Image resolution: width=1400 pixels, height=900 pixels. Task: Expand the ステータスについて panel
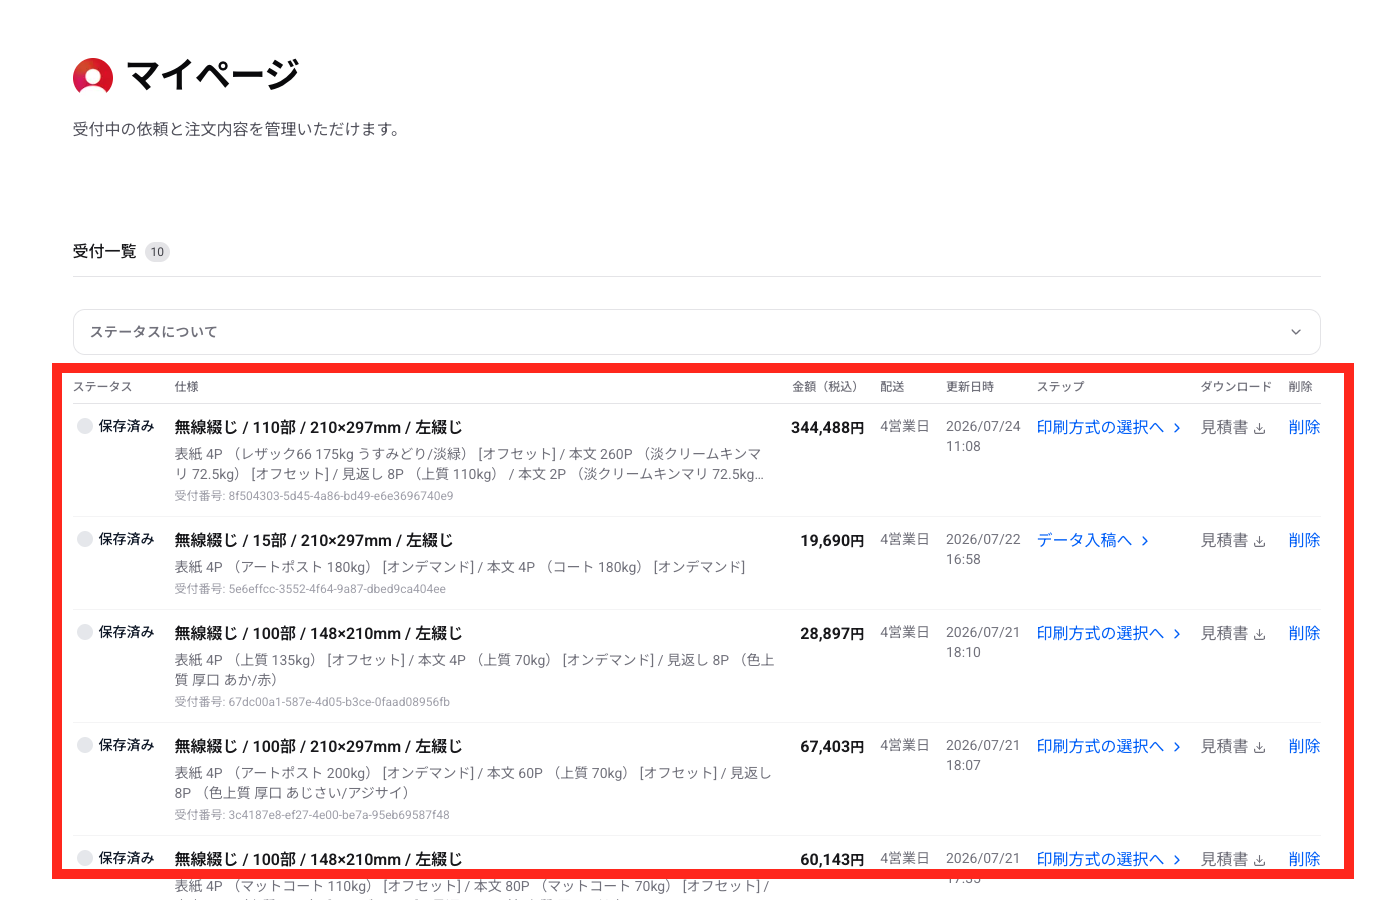(x=696, y=332)
